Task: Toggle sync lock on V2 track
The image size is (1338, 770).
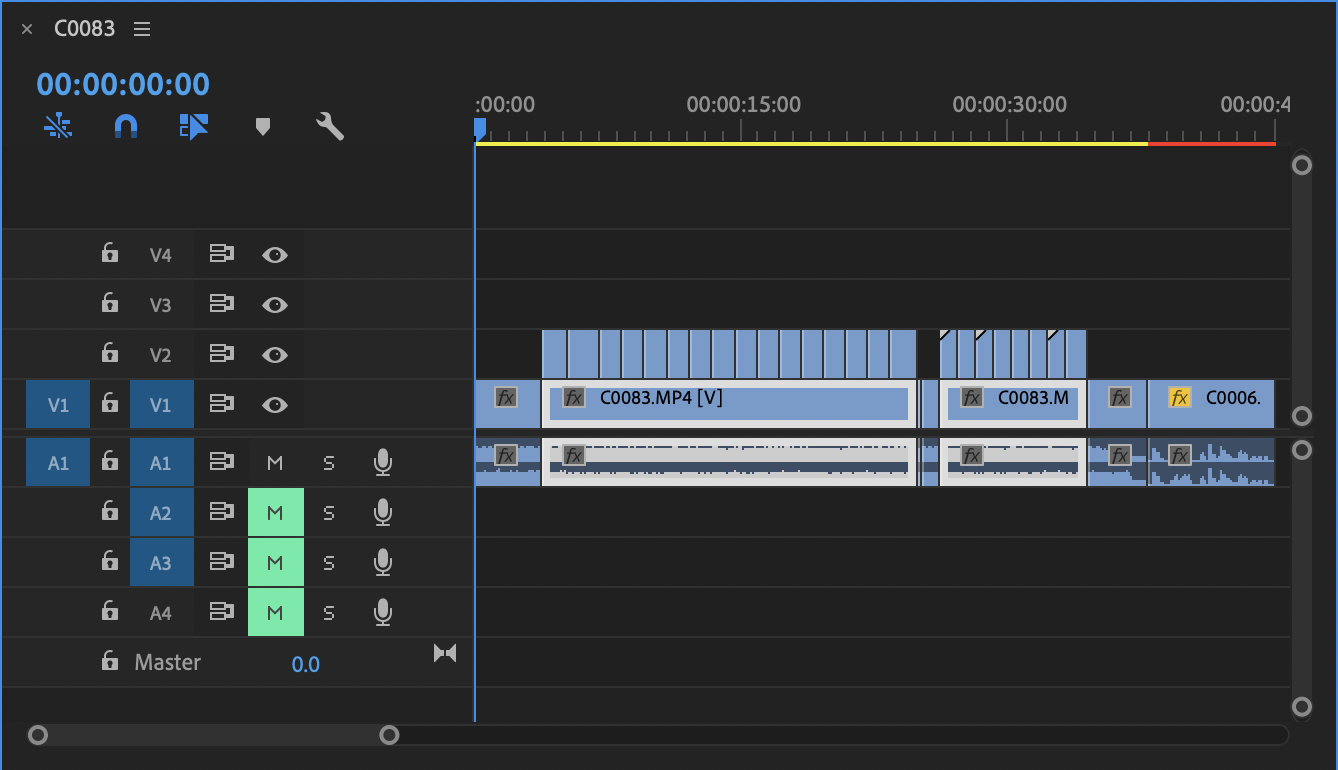Action: click(x=221, y=354)
